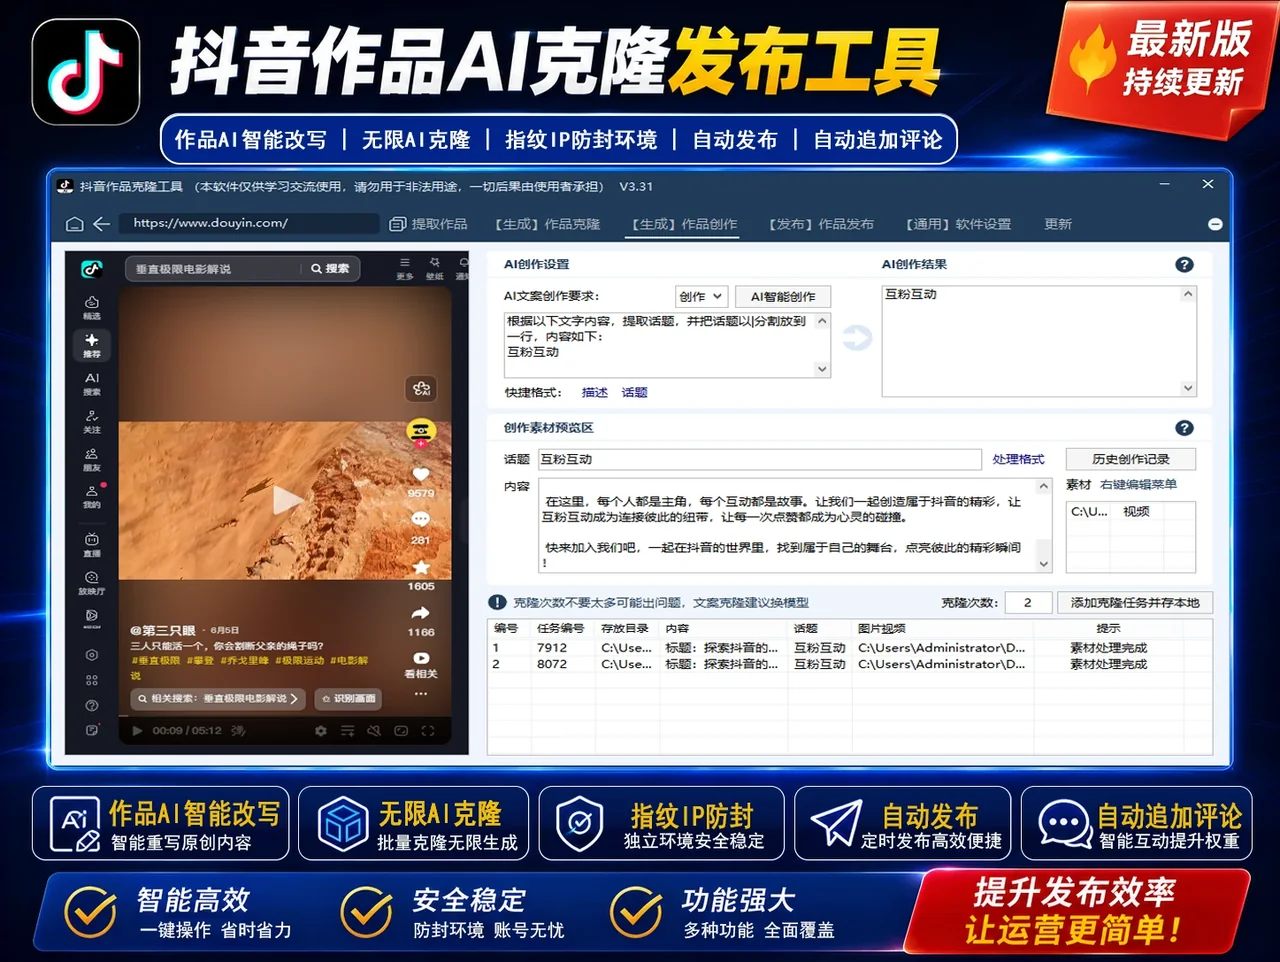
Task: Open 直播 in the Douyin sidebar
Action: (x=92, y=544)
